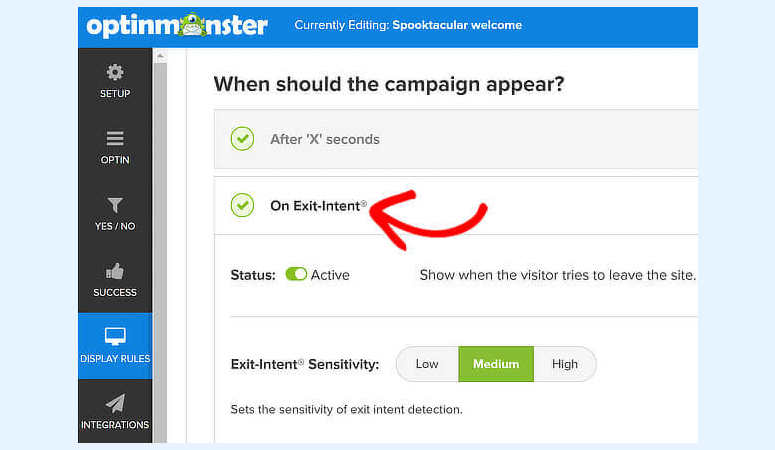
Task: Click the scrollbar up arrow
Action: coord(160,56)
